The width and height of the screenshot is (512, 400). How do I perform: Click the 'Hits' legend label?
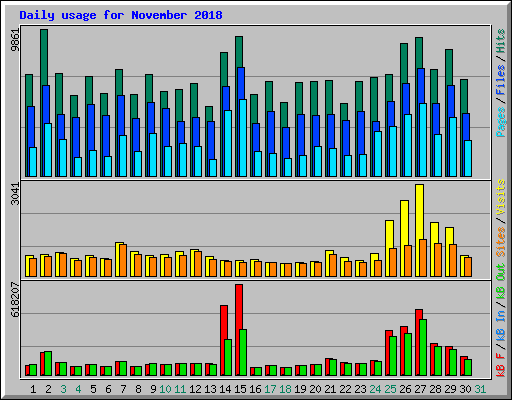pos(501,41)
